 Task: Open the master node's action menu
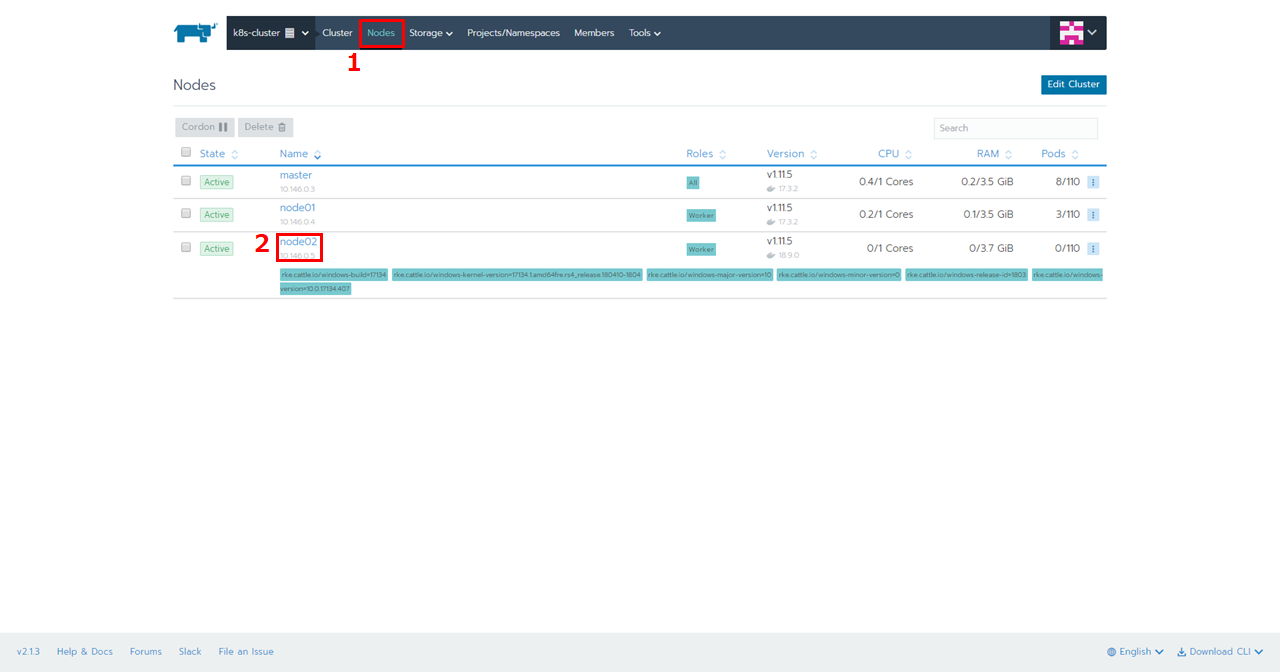coord(1093,182)
